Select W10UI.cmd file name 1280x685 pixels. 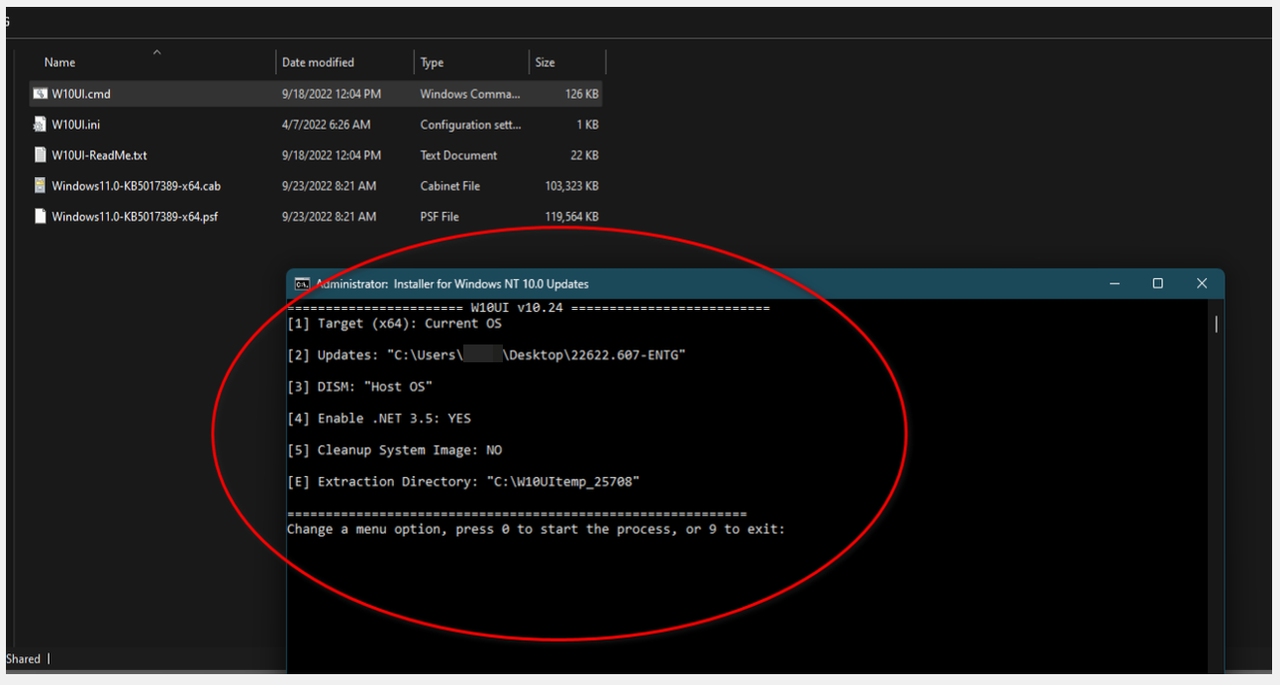(81, 94)
